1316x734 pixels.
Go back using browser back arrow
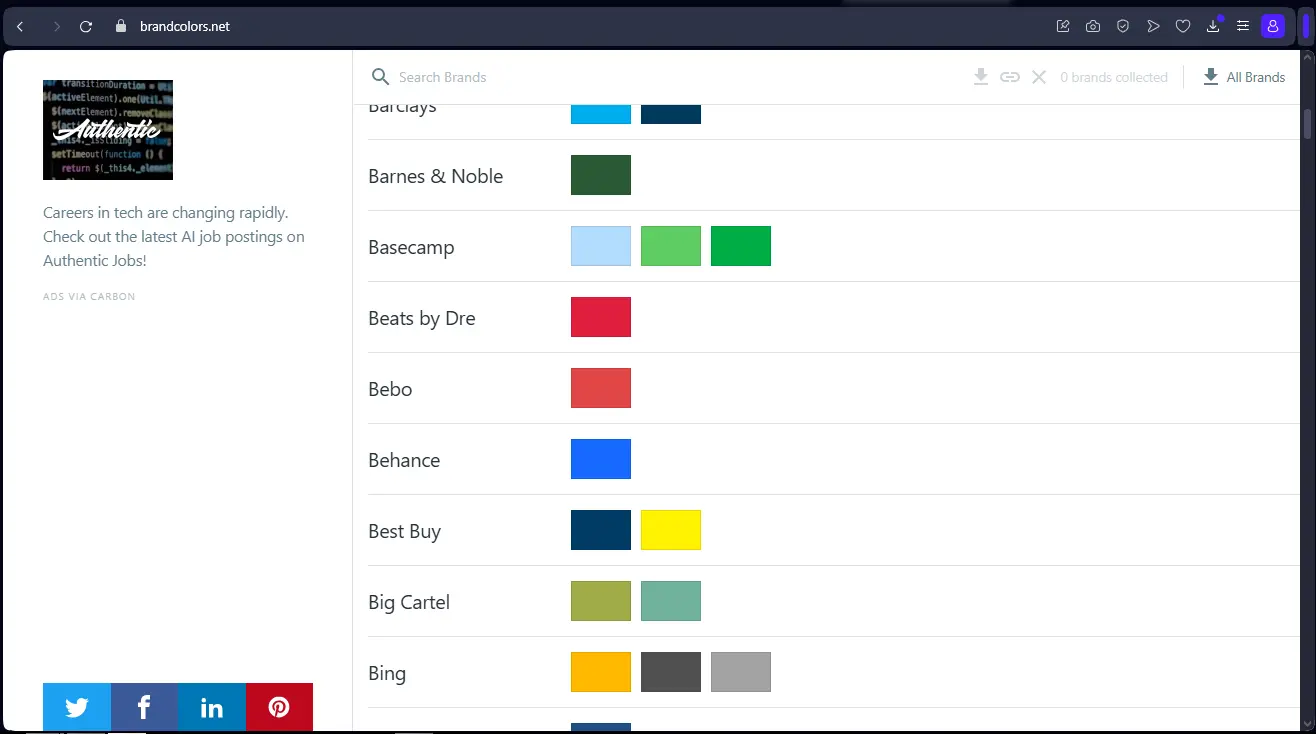(x=20, y=27)
